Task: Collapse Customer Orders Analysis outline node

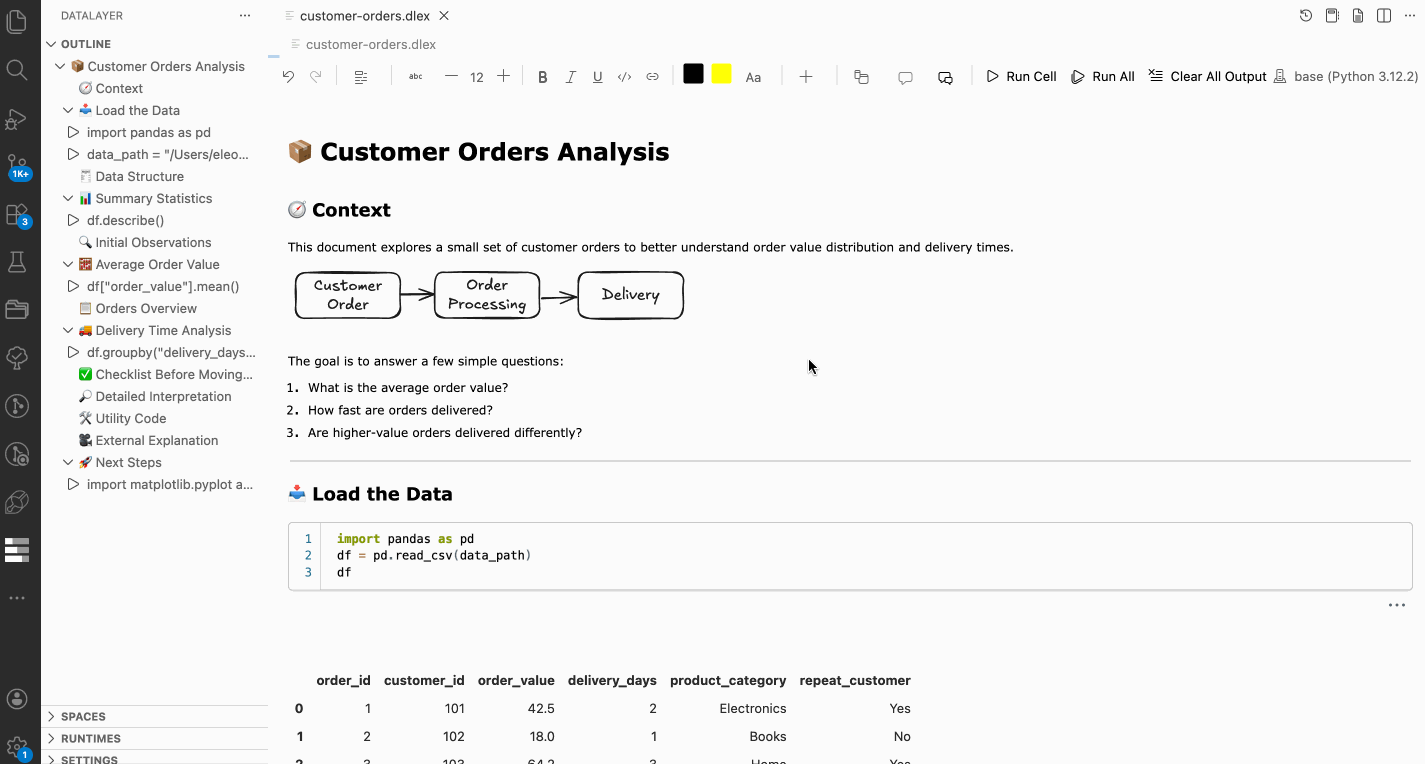Action: click(60, 66)
